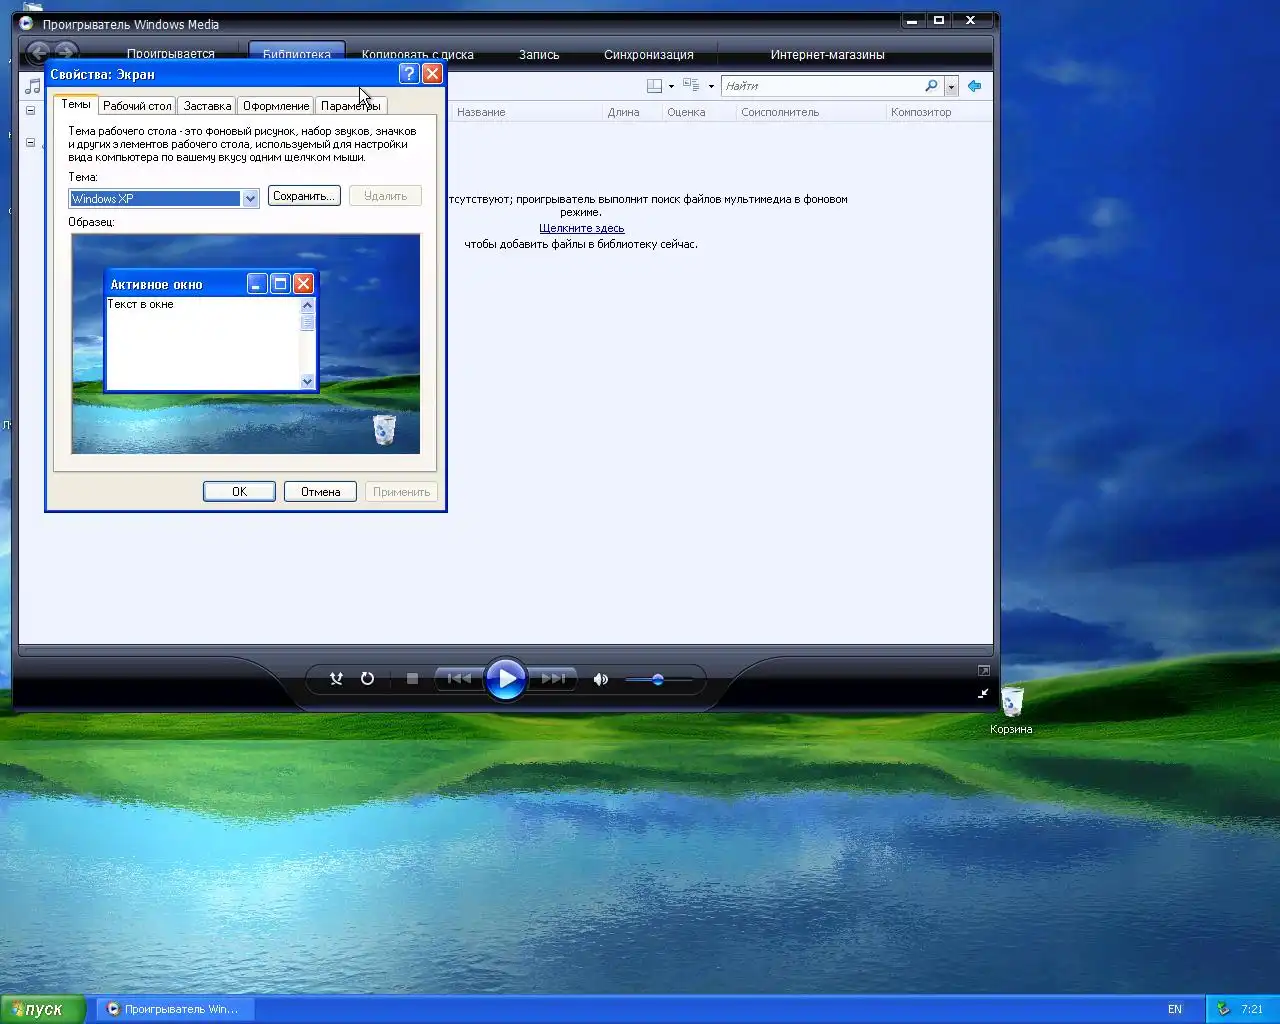Open the Библиотека tab

(x=297, y=54)
